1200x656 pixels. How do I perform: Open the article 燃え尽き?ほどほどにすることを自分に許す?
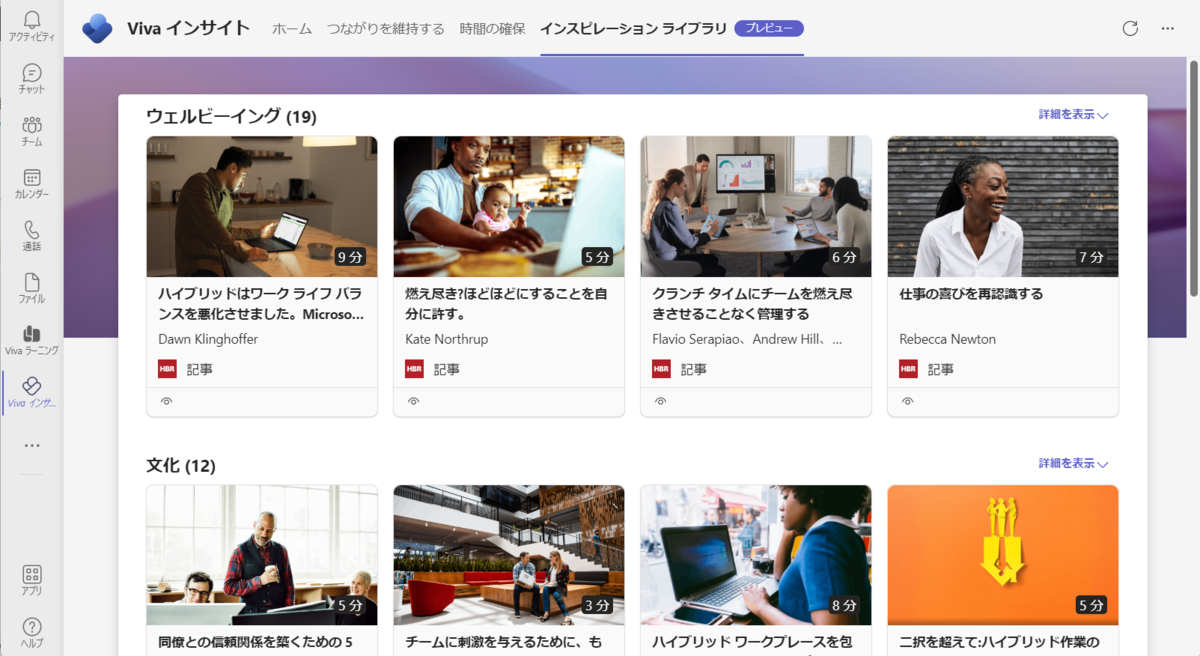(x=506, y=304)
